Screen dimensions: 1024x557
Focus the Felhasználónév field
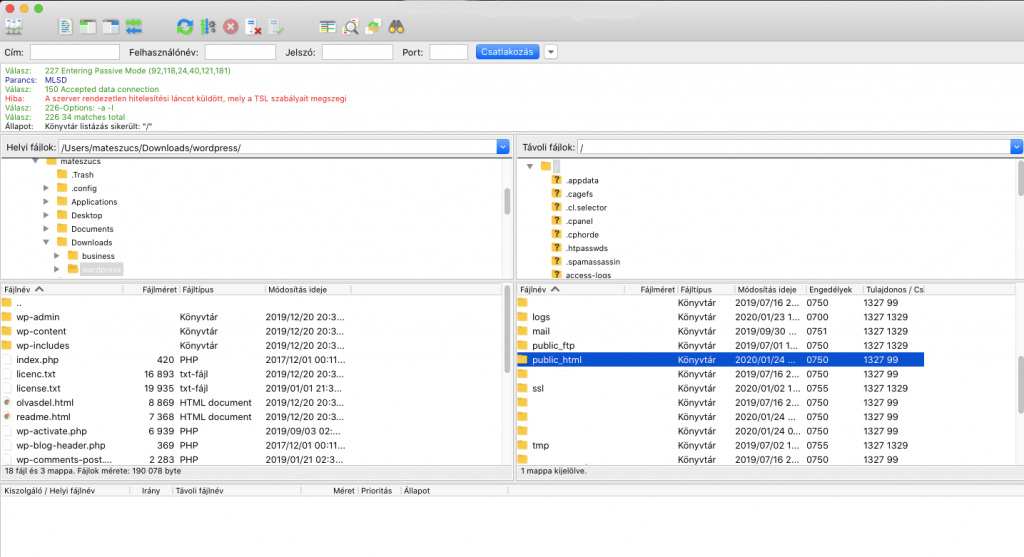240,52
